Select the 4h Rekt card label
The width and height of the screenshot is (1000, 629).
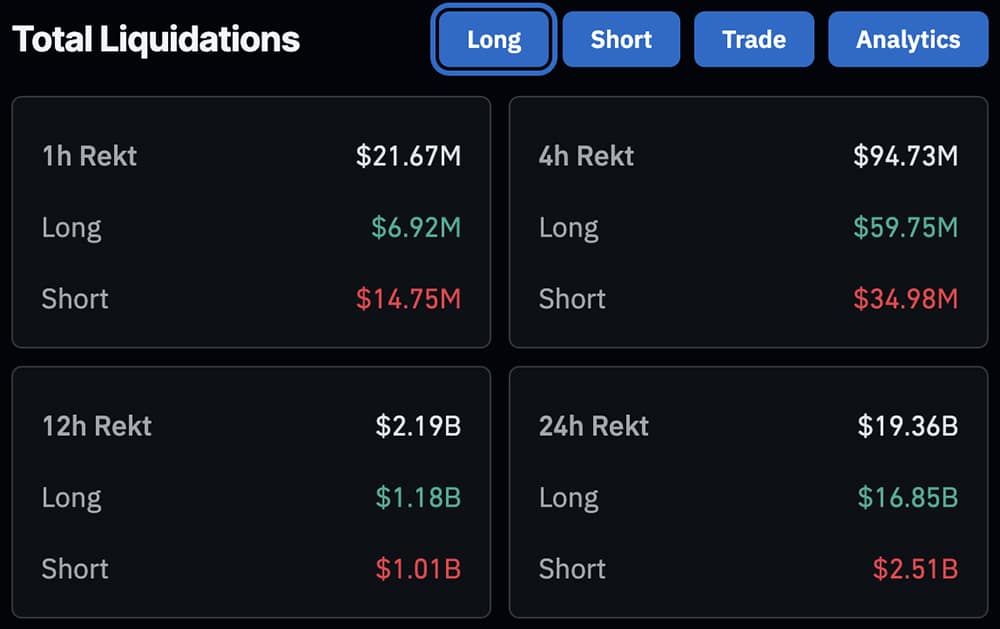coord(586,156)
